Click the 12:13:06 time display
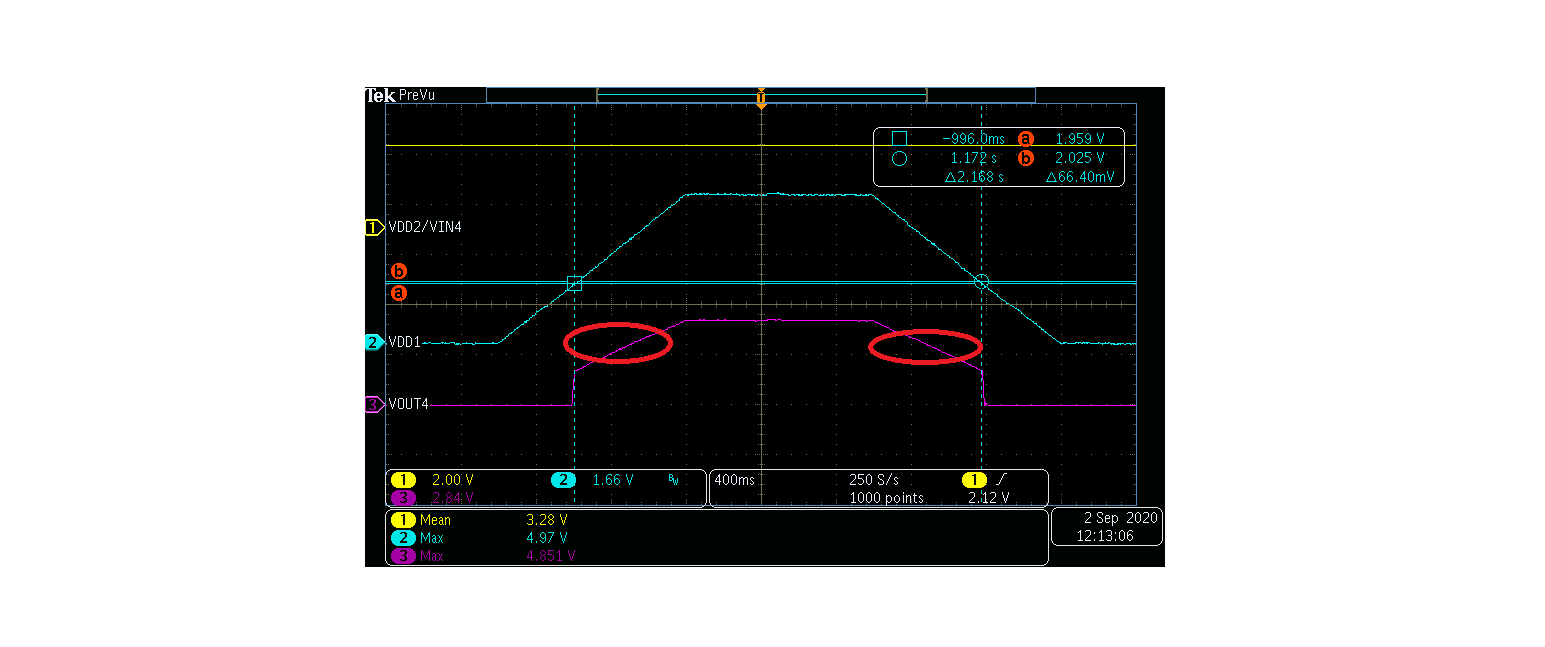The width and height of the screenshot is (1545, 647). coord(1104,536)
